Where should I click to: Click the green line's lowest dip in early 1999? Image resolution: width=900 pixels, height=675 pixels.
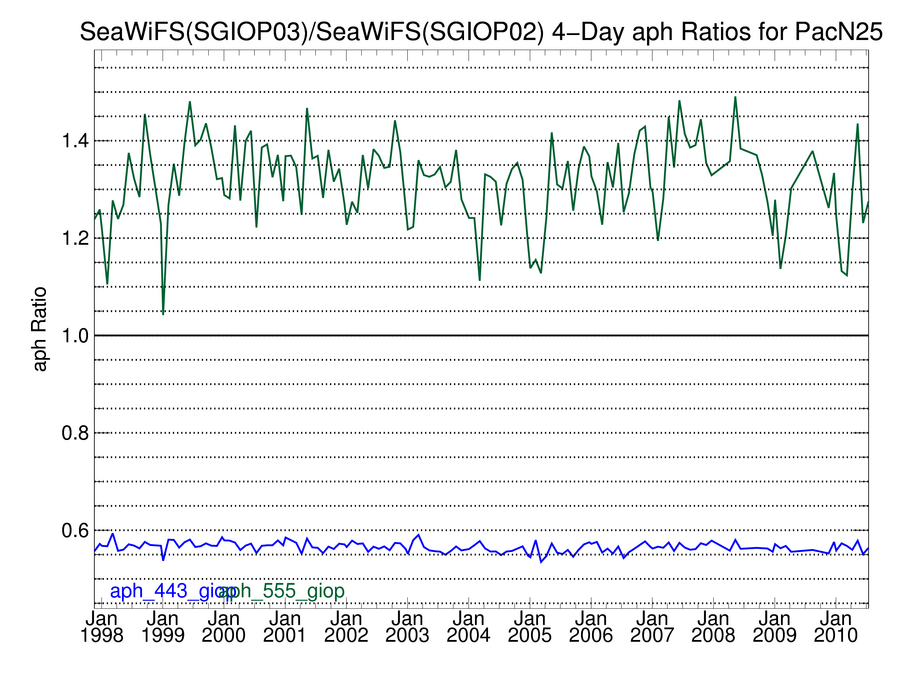[x=163, y=313]
